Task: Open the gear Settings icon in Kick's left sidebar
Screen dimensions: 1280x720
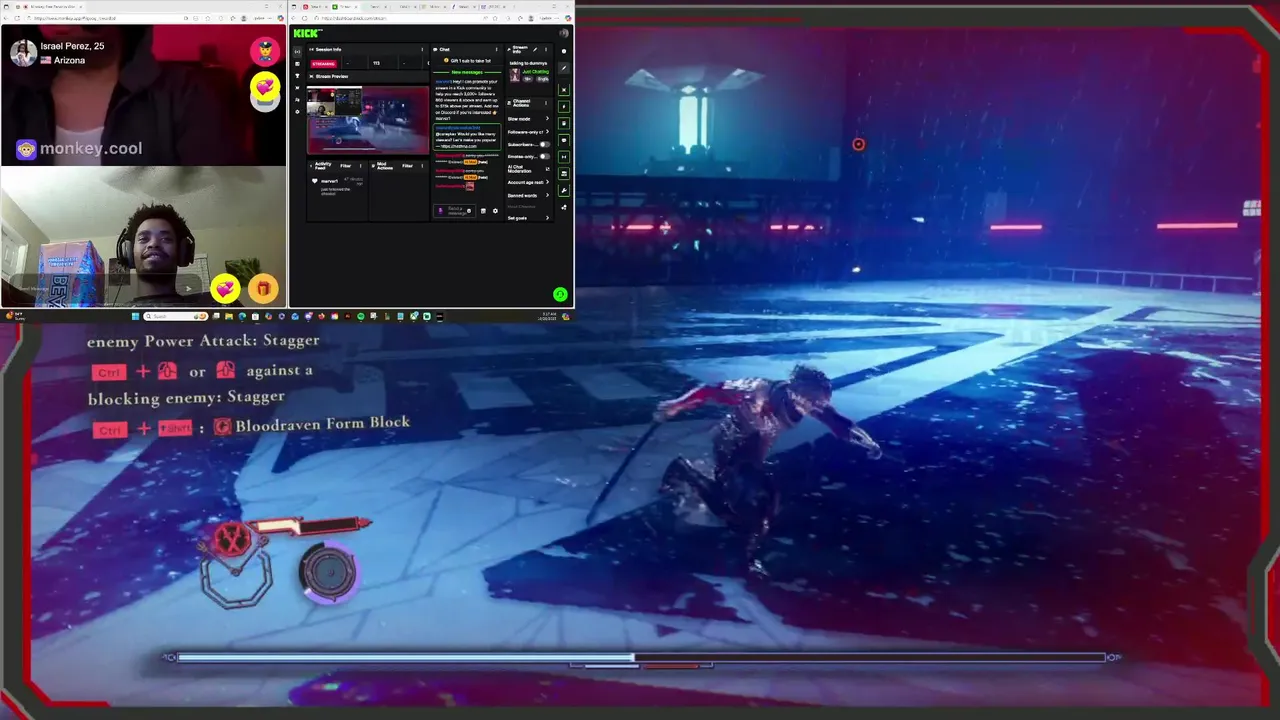Action: click(x=297, y=111)
